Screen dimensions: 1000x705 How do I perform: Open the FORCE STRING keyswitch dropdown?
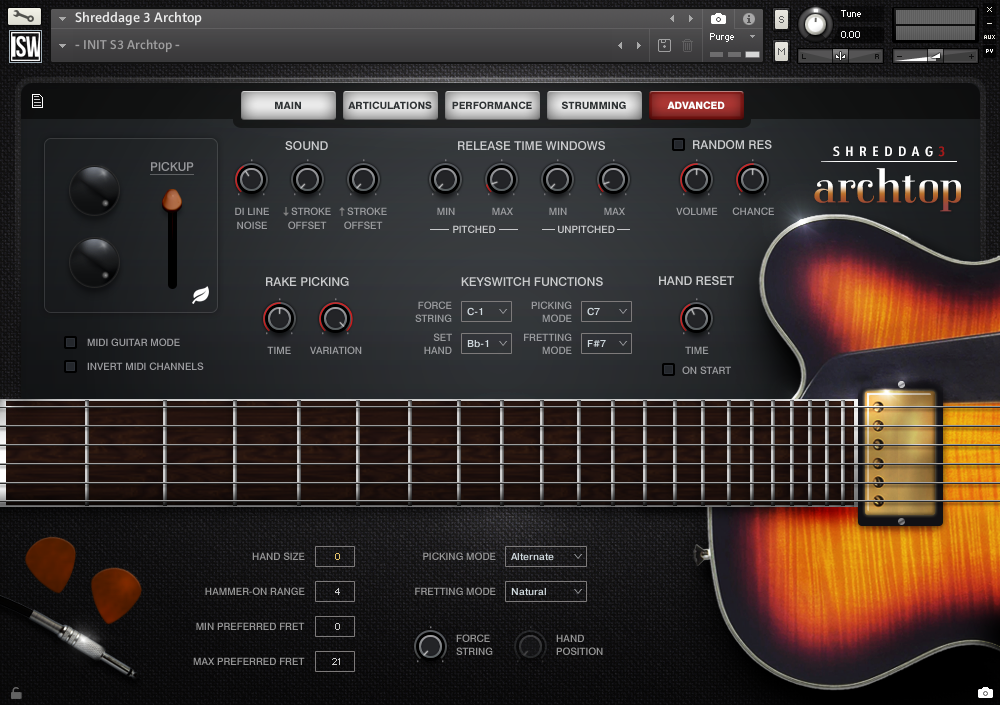[486, 311]
